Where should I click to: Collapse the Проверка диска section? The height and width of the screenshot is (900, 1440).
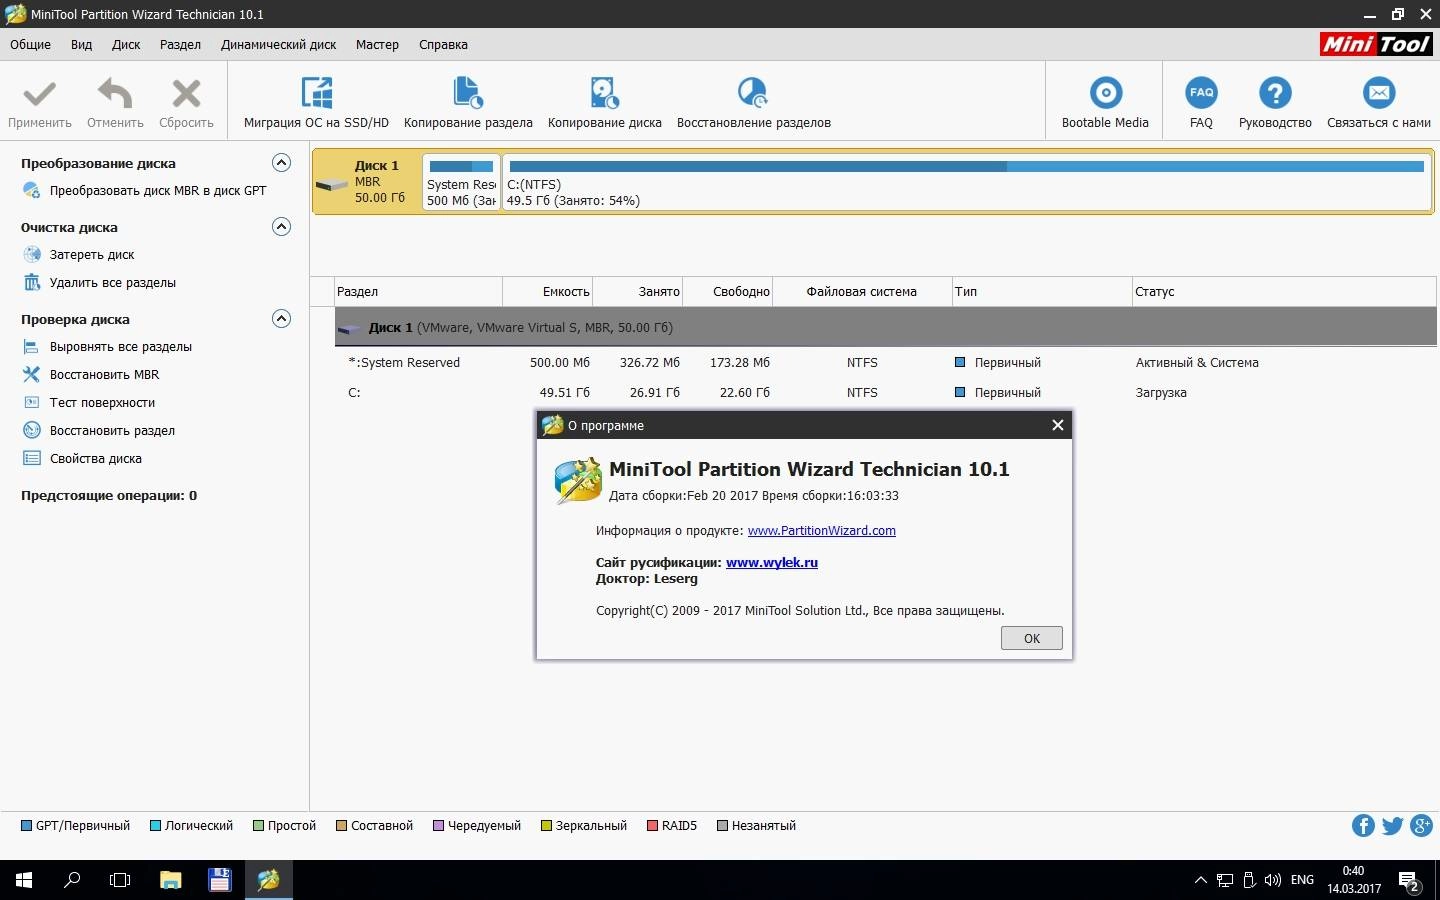tap(282, 318)
